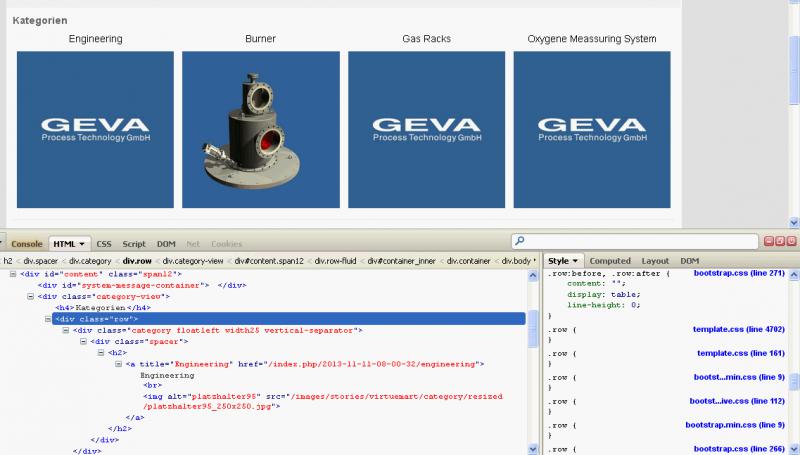
Task: Click the magnifier icon in Firebug search
Action: tap(519, 241)
